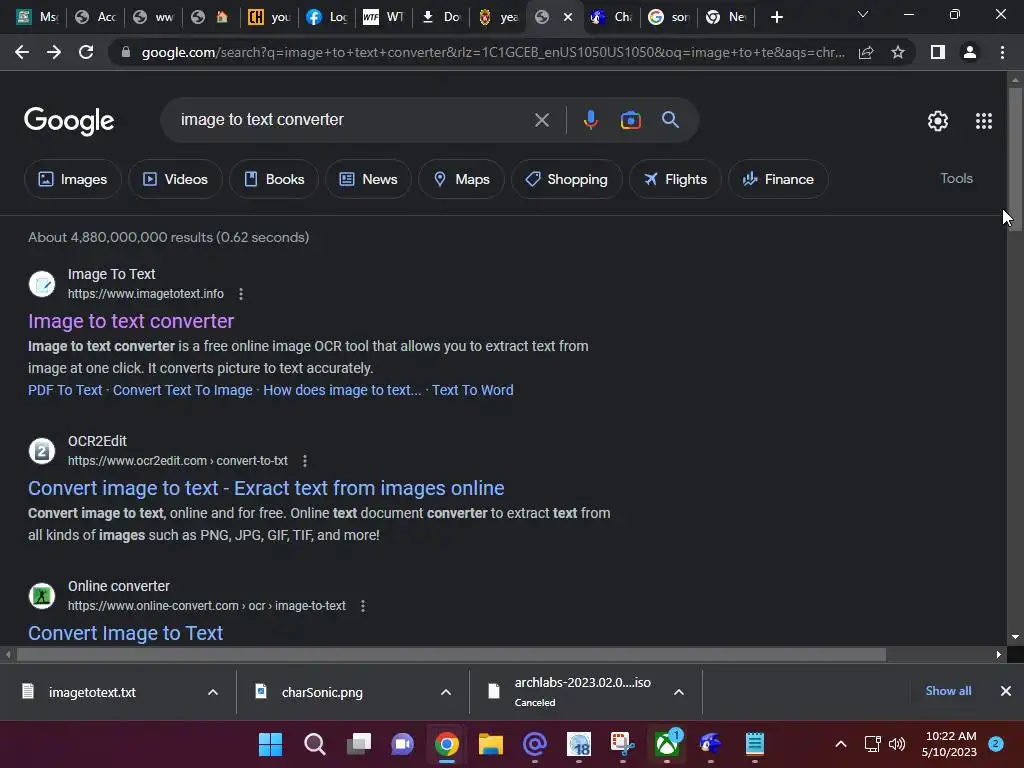Expand archlabs iso download options
This screenshot has width=1024, height=768.
pyautogui.click(x=679, y=692)
